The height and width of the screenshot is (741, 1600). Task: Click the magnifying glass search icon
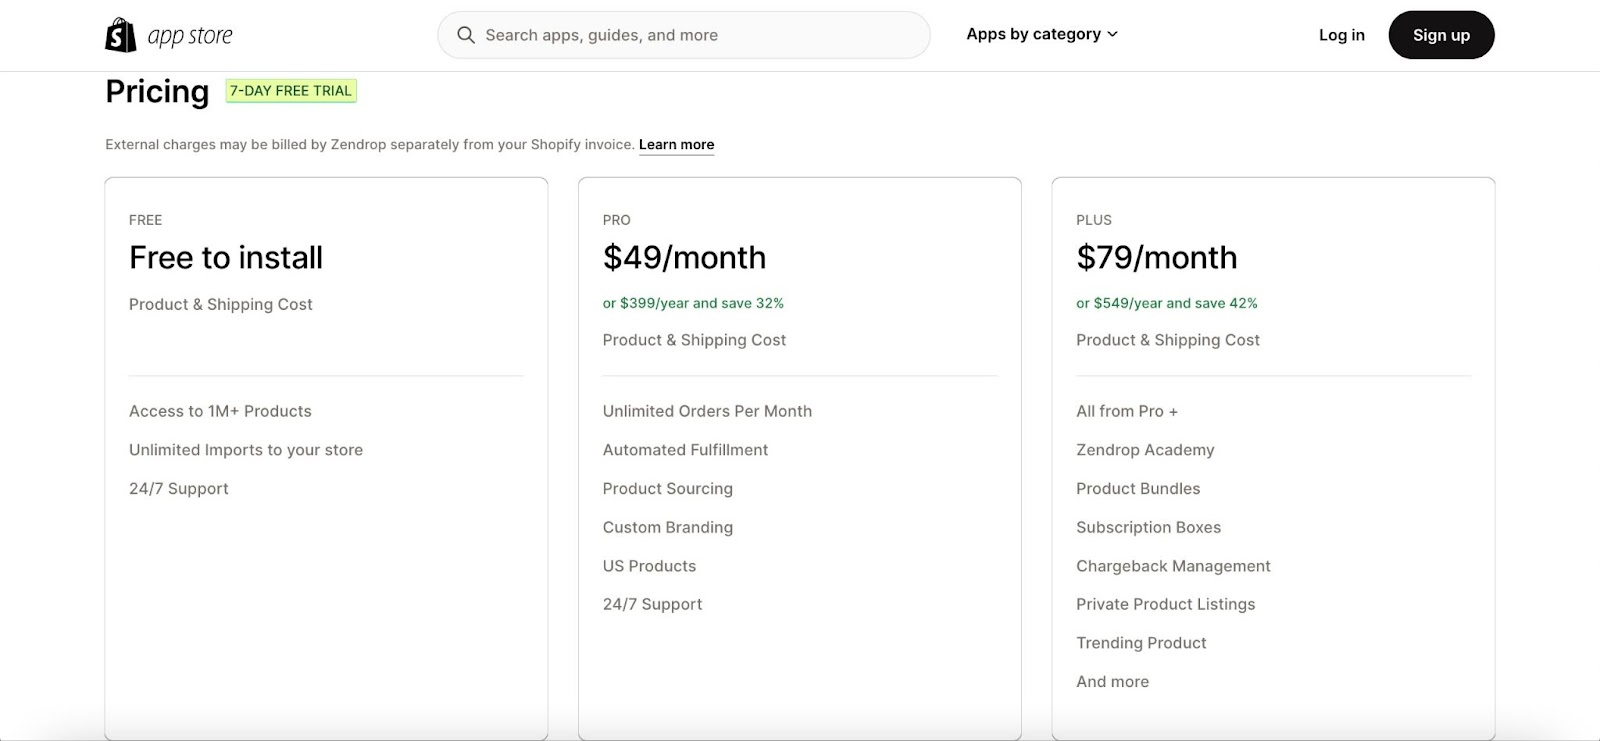point(466,35)
